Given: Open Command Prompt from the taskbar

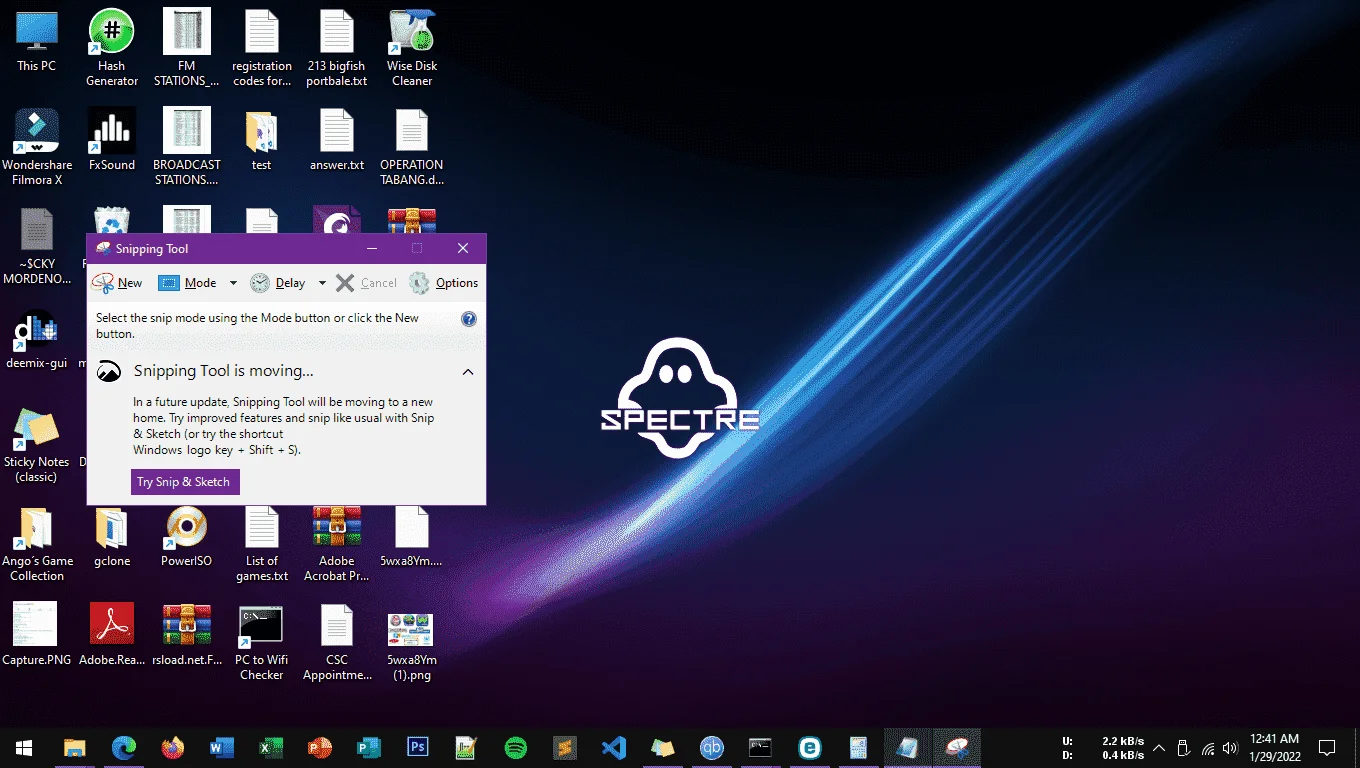Looking at the screenshot, I should [x=761, y=747].
